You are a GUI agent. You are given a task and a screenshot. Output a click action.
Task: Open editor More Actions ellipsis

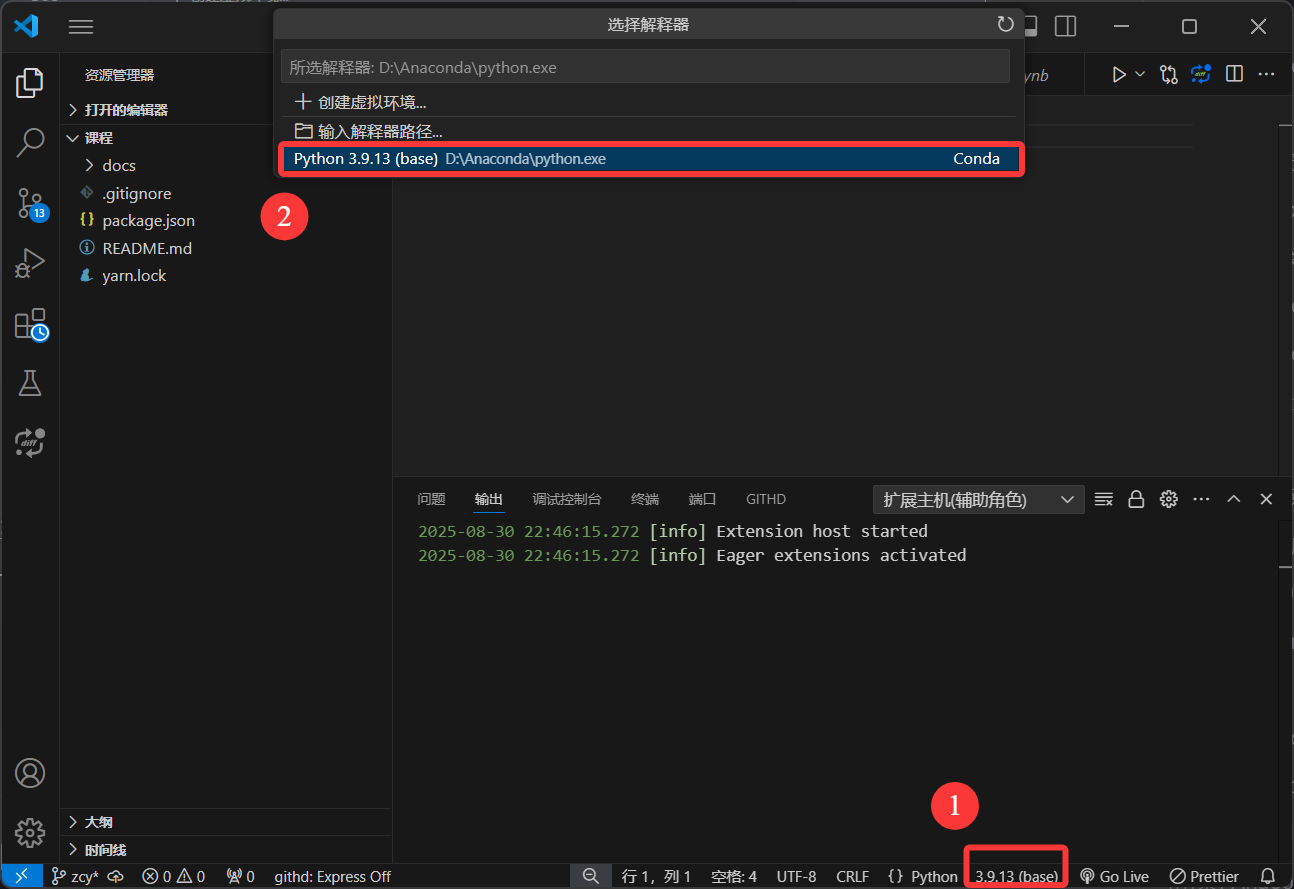(x=1266, y=74)
